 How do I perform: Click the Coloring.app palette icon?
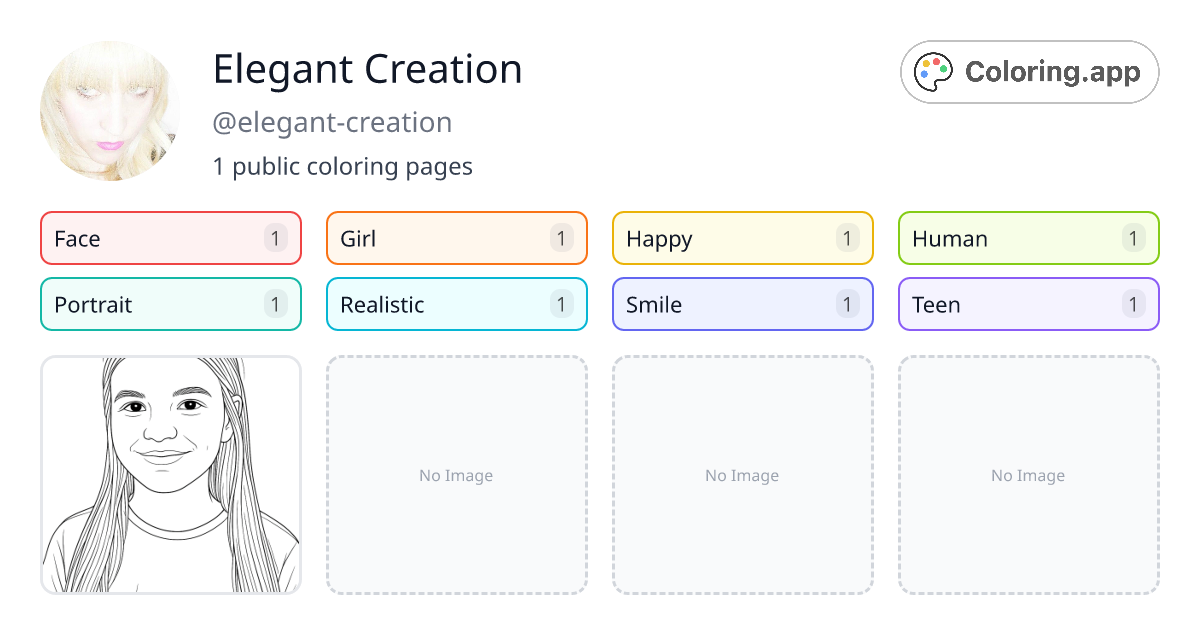click(x=935, y=72)
